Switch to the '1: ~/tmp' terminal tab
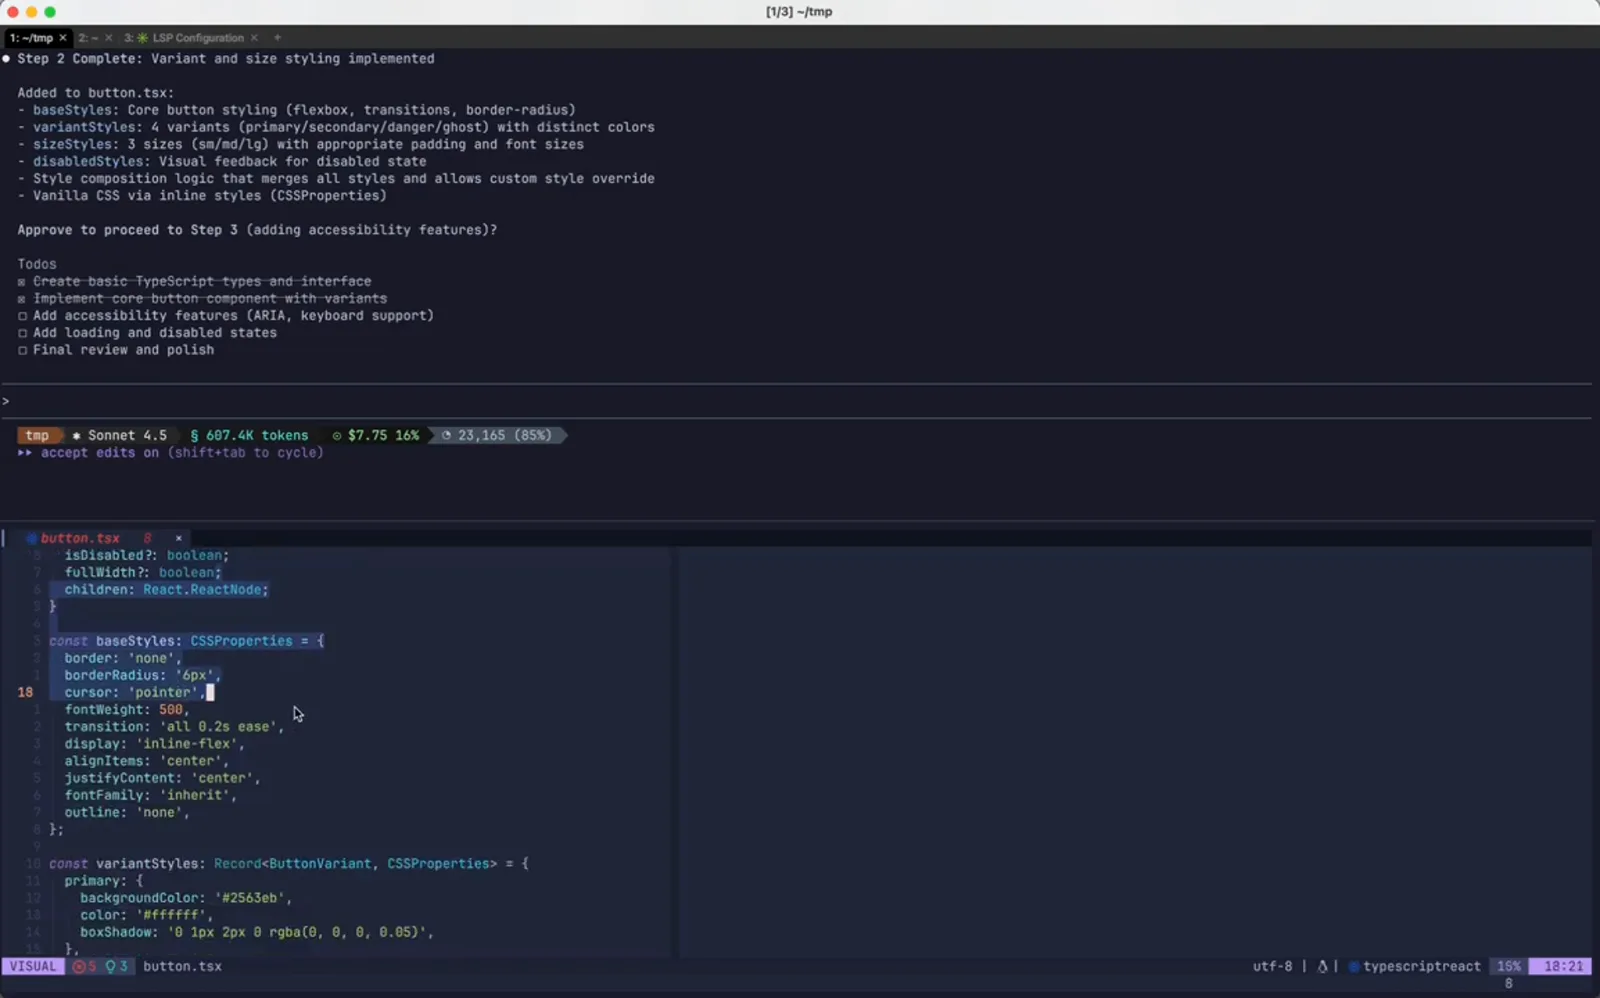Screen dimensions: 1600x998 [31, 38]
